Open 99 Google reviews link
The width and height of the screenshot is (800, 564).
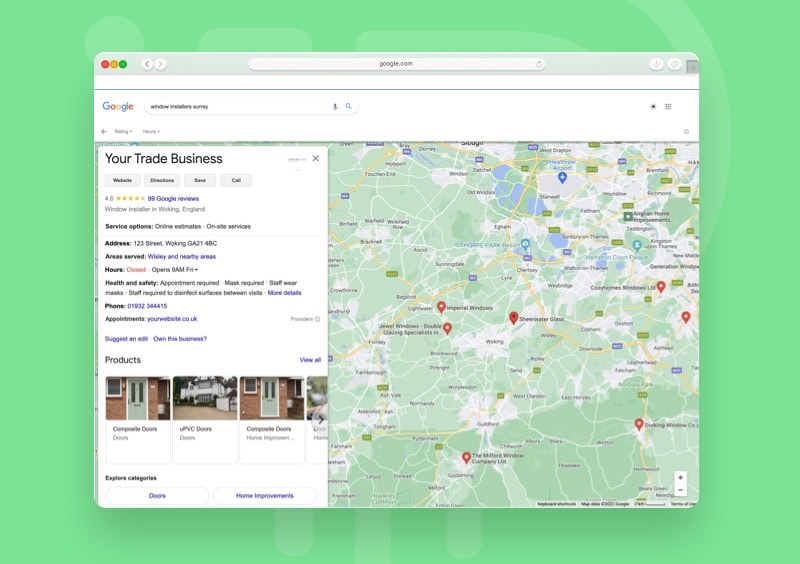coord(173,199)
